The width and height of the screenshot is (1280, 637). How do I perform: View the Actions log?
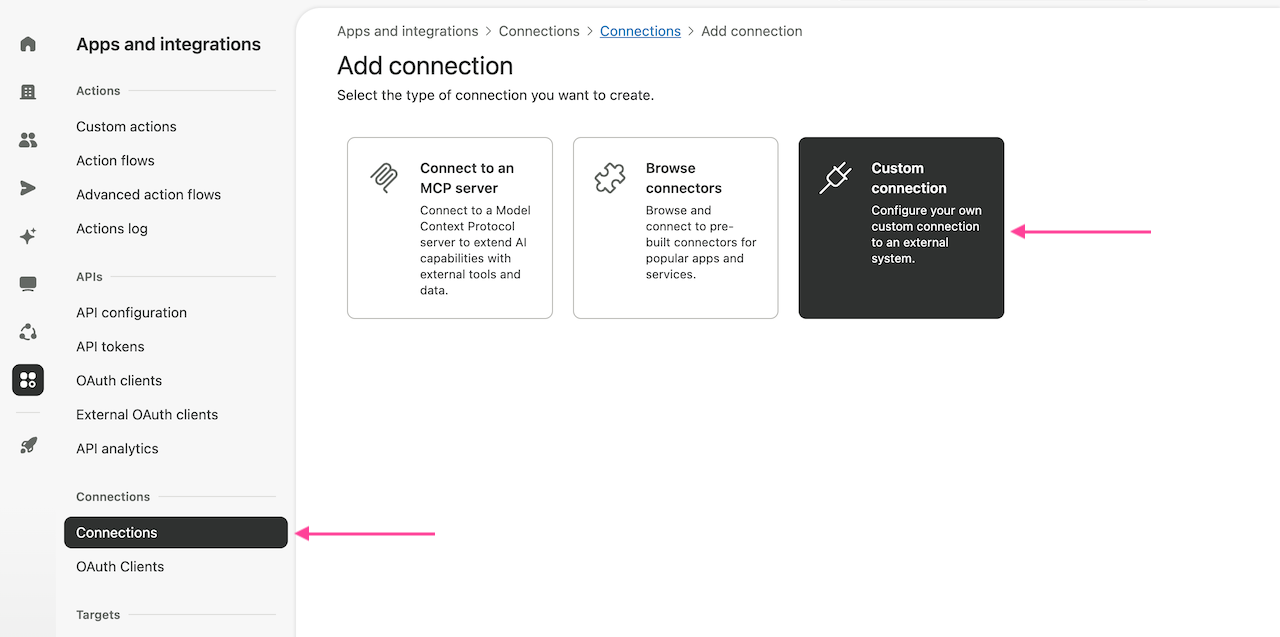112,229
